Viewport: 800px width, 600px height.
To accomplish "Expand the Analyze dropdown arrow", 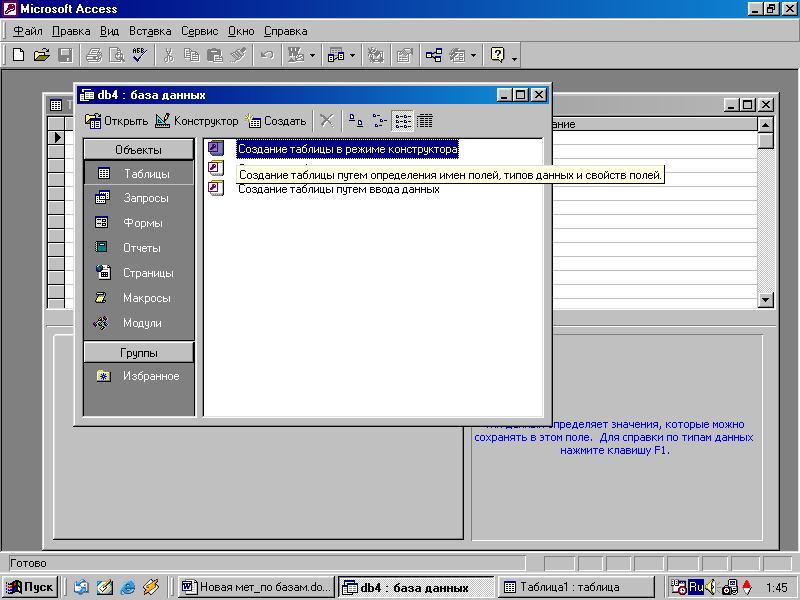I will click(352, 55).
